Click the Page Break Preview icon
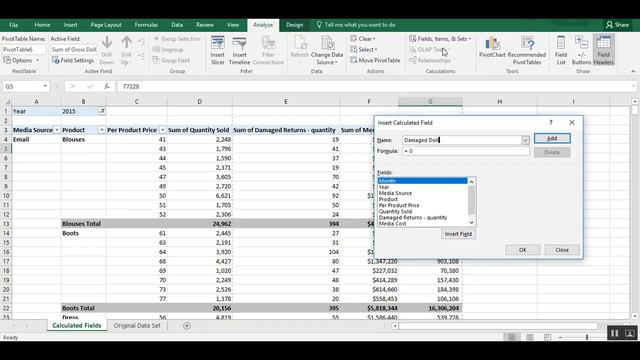The width and height of the screenshot is (640, 360). 547,337
